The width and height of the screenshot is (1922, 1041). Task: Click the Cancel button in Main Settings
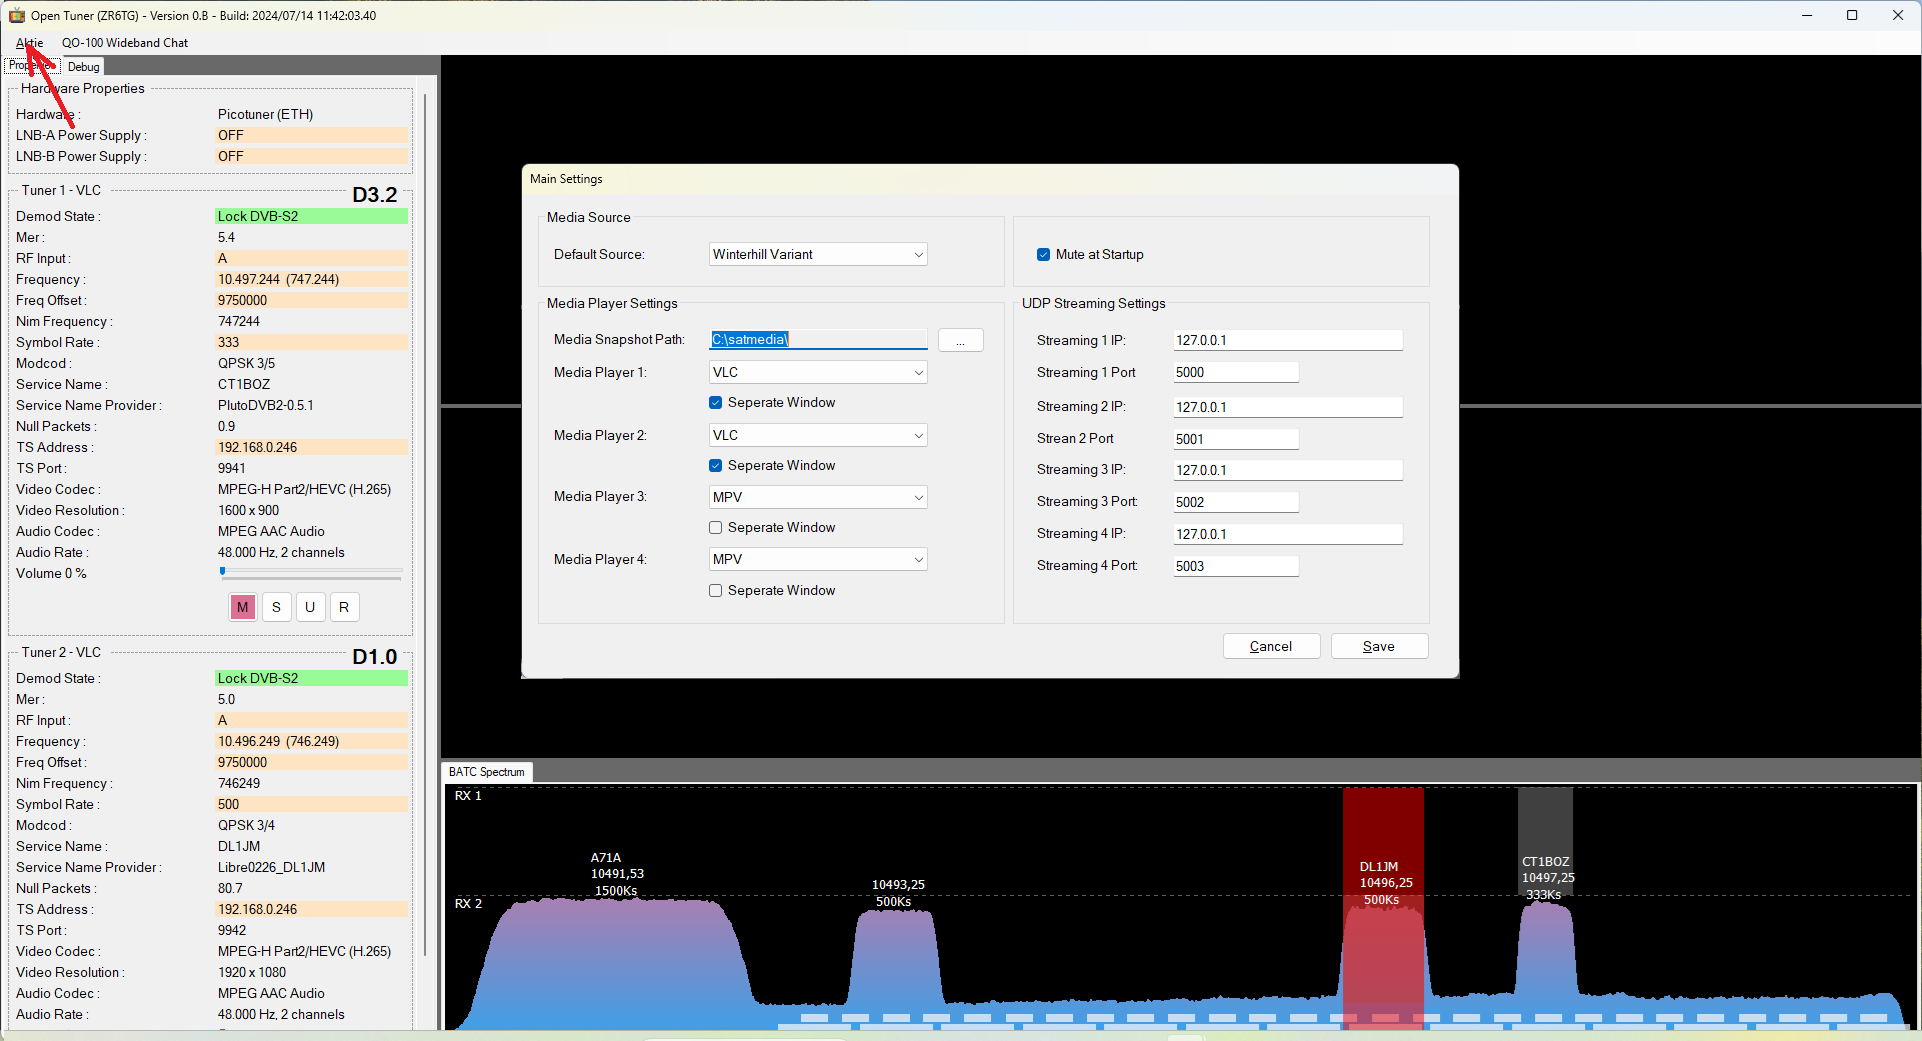(x=1271, y=646)
